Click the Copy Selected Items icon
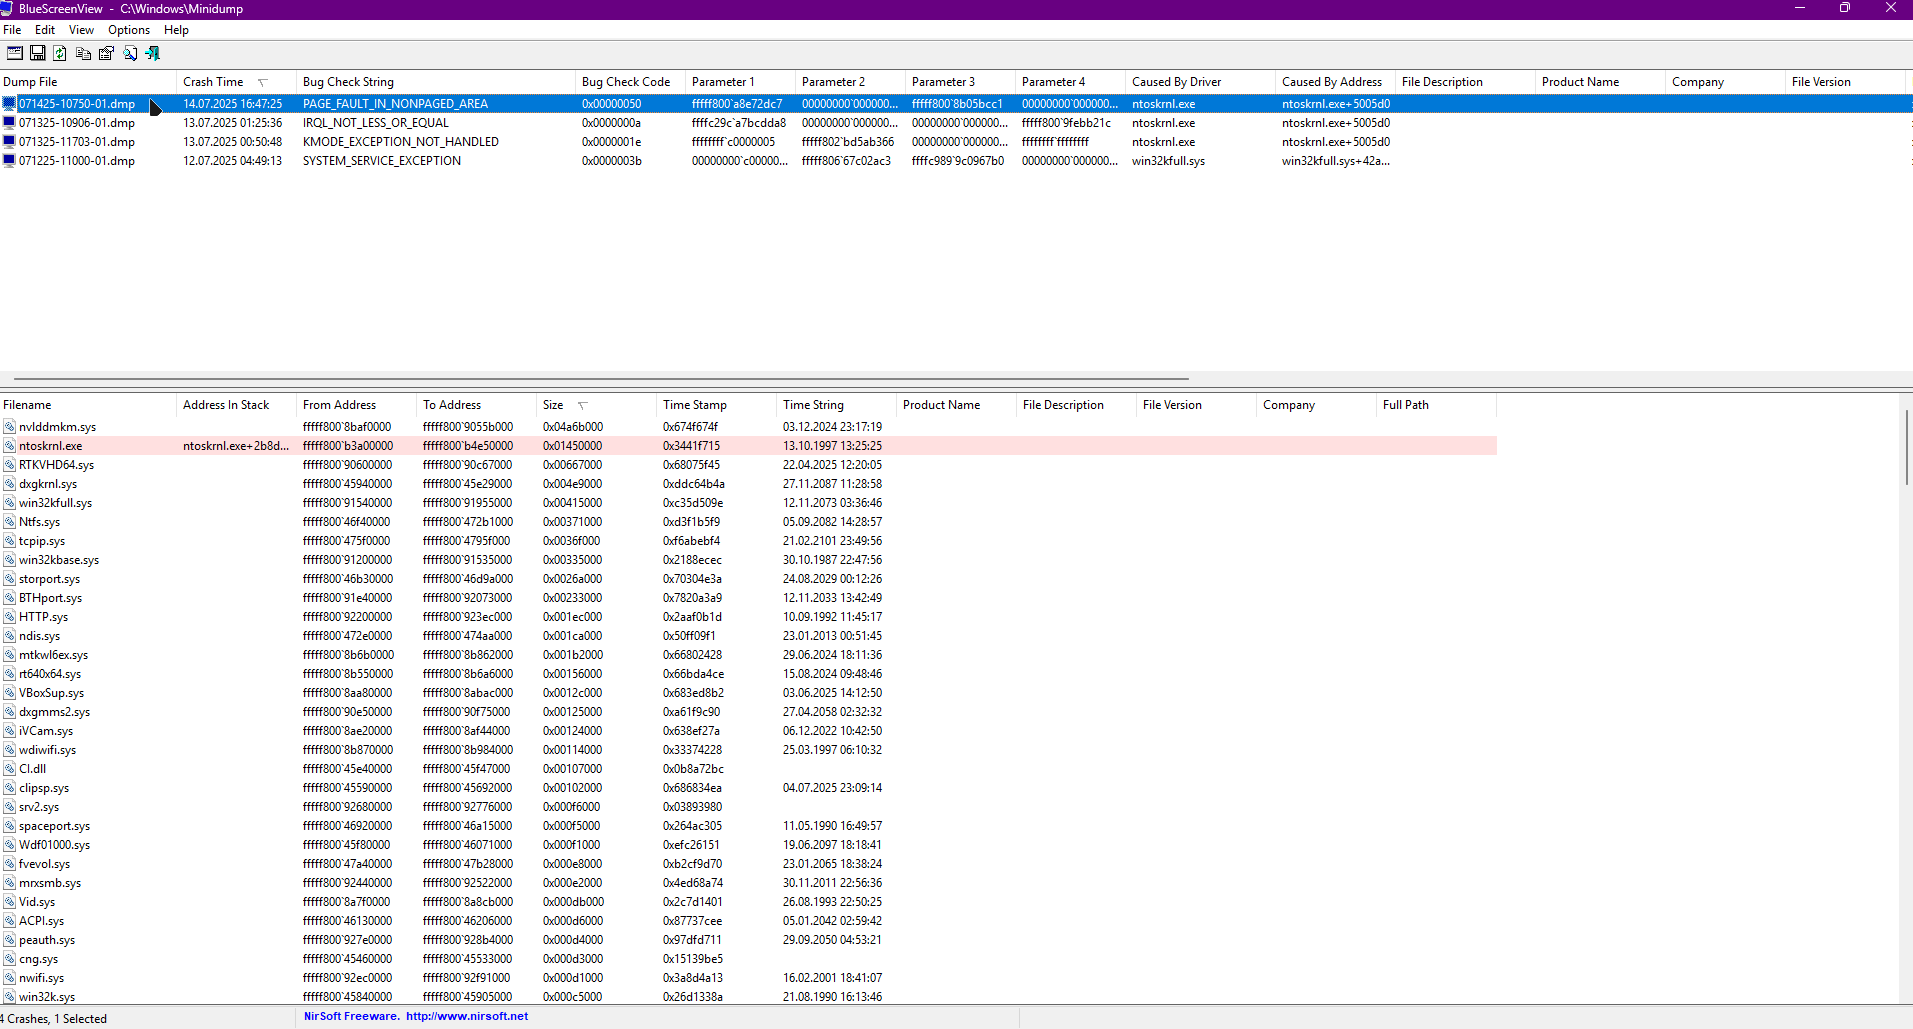The width and height of the screenshot is (1913, 1029). (83, 53)
